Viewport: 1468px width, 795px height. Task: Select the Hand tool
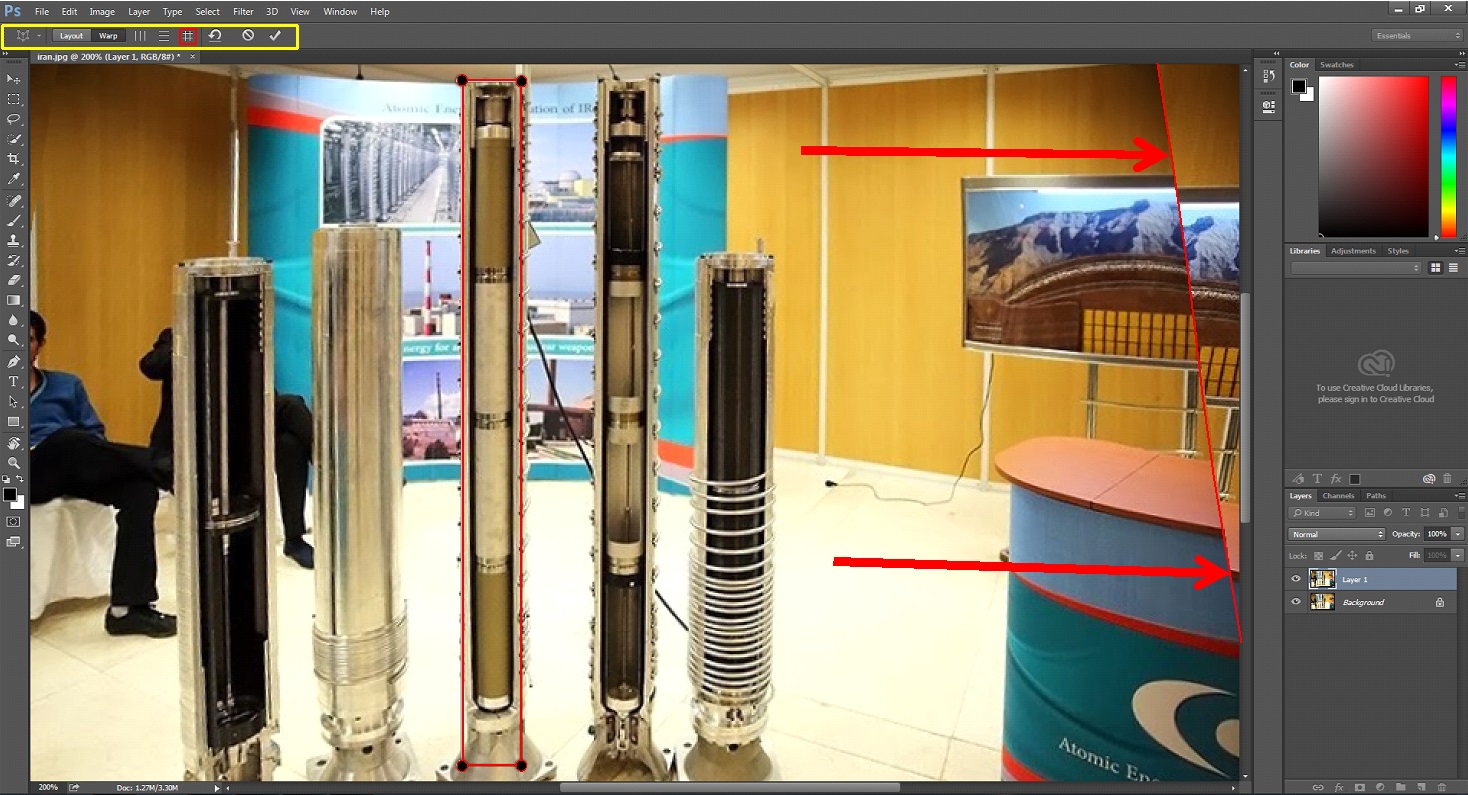click(x=14, y=443)
